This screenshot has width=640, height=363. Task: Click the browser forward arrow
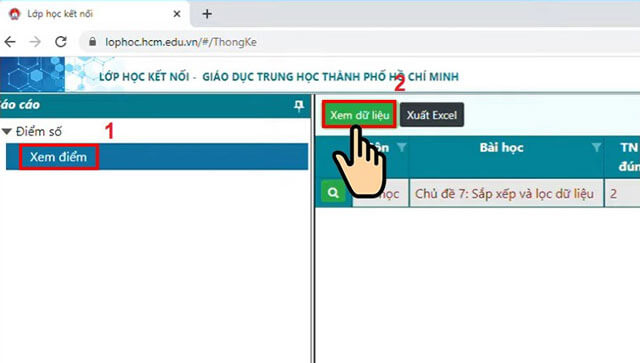[35, 42]
